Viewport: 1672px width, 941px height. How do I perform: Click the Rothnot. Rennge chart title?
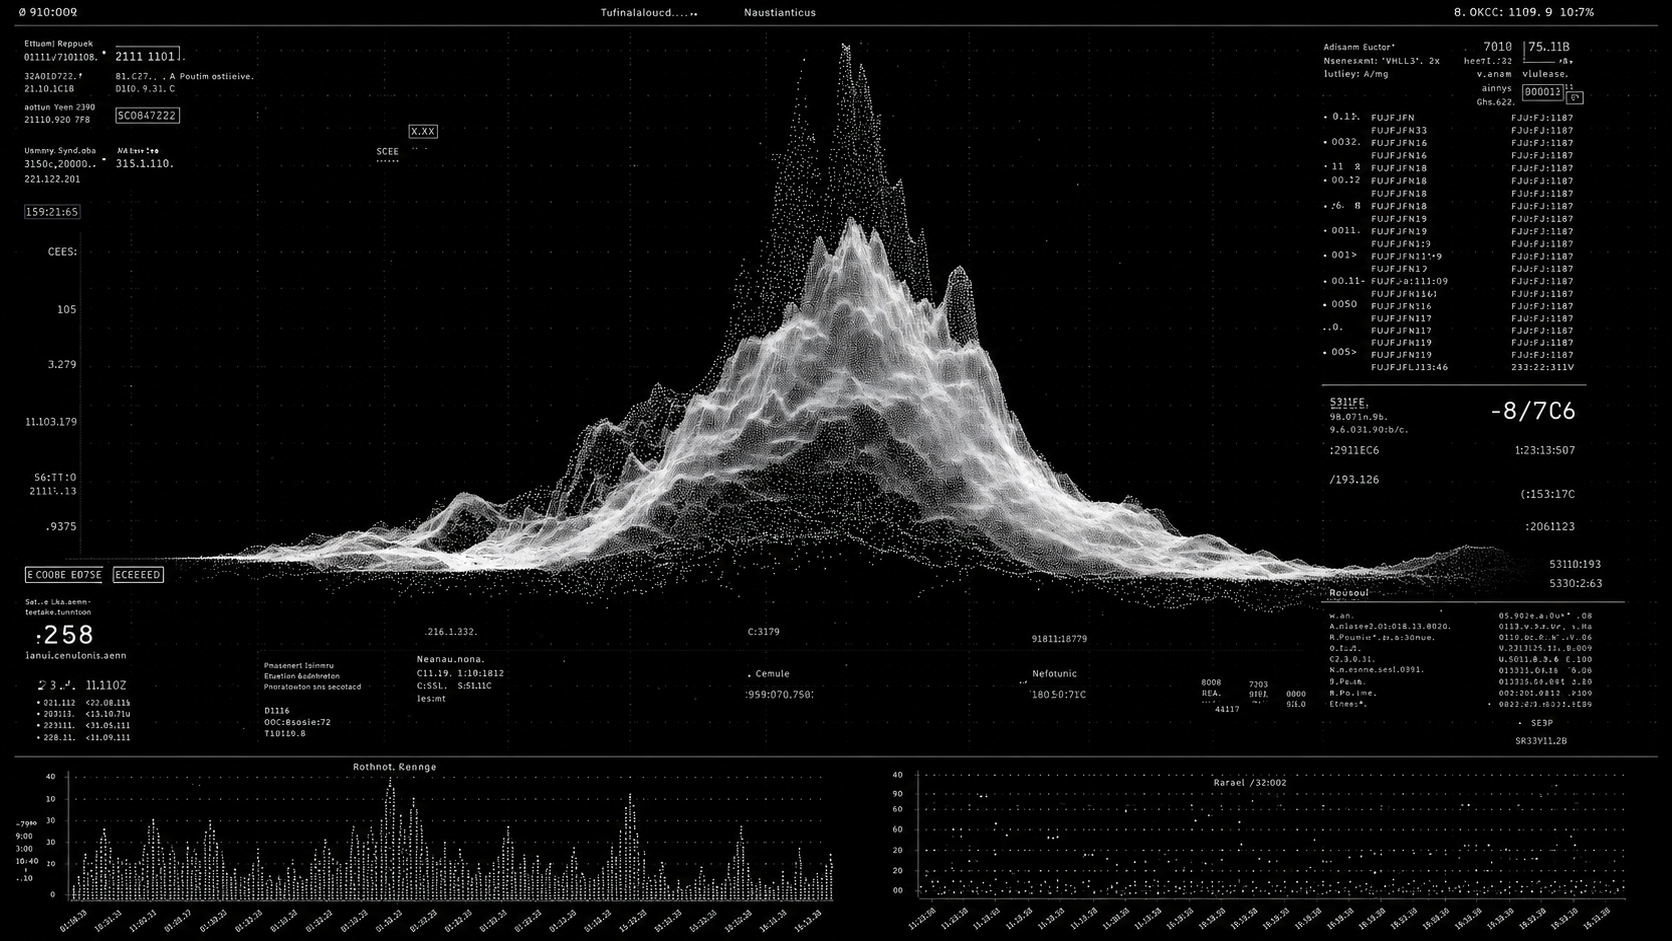point(394,767)
